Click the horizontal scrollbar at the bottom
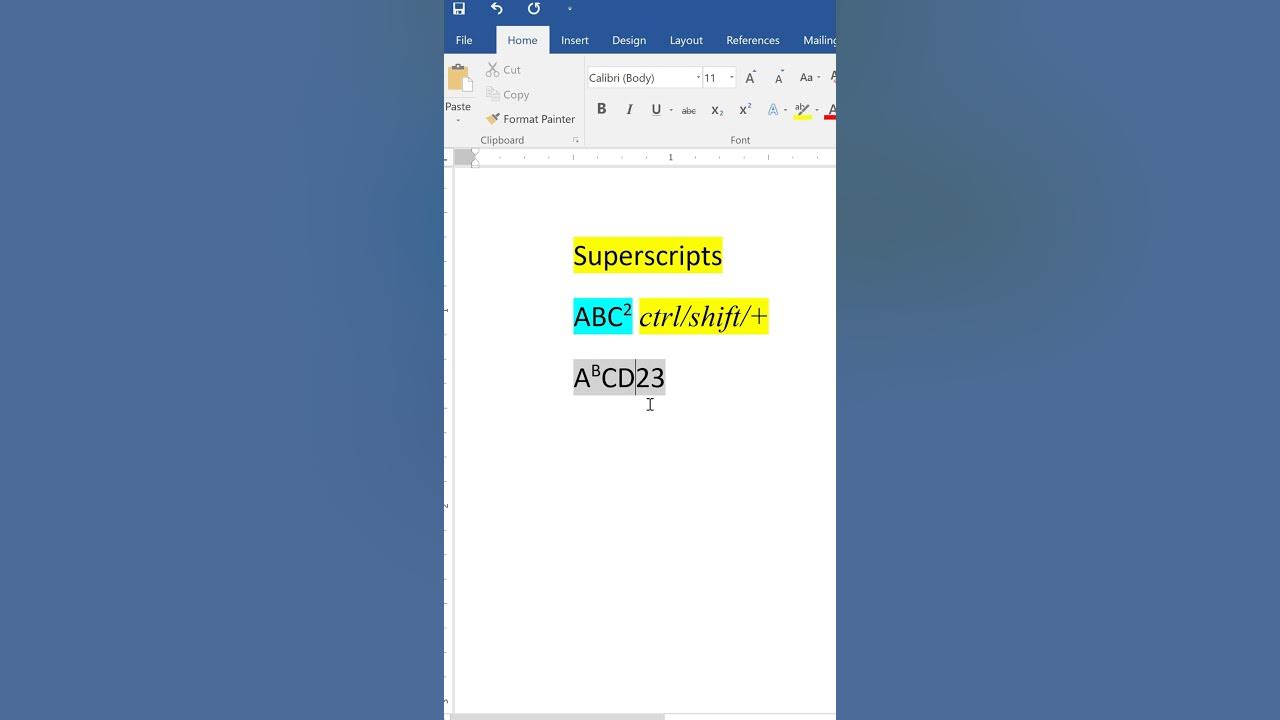 click(556, 716)
